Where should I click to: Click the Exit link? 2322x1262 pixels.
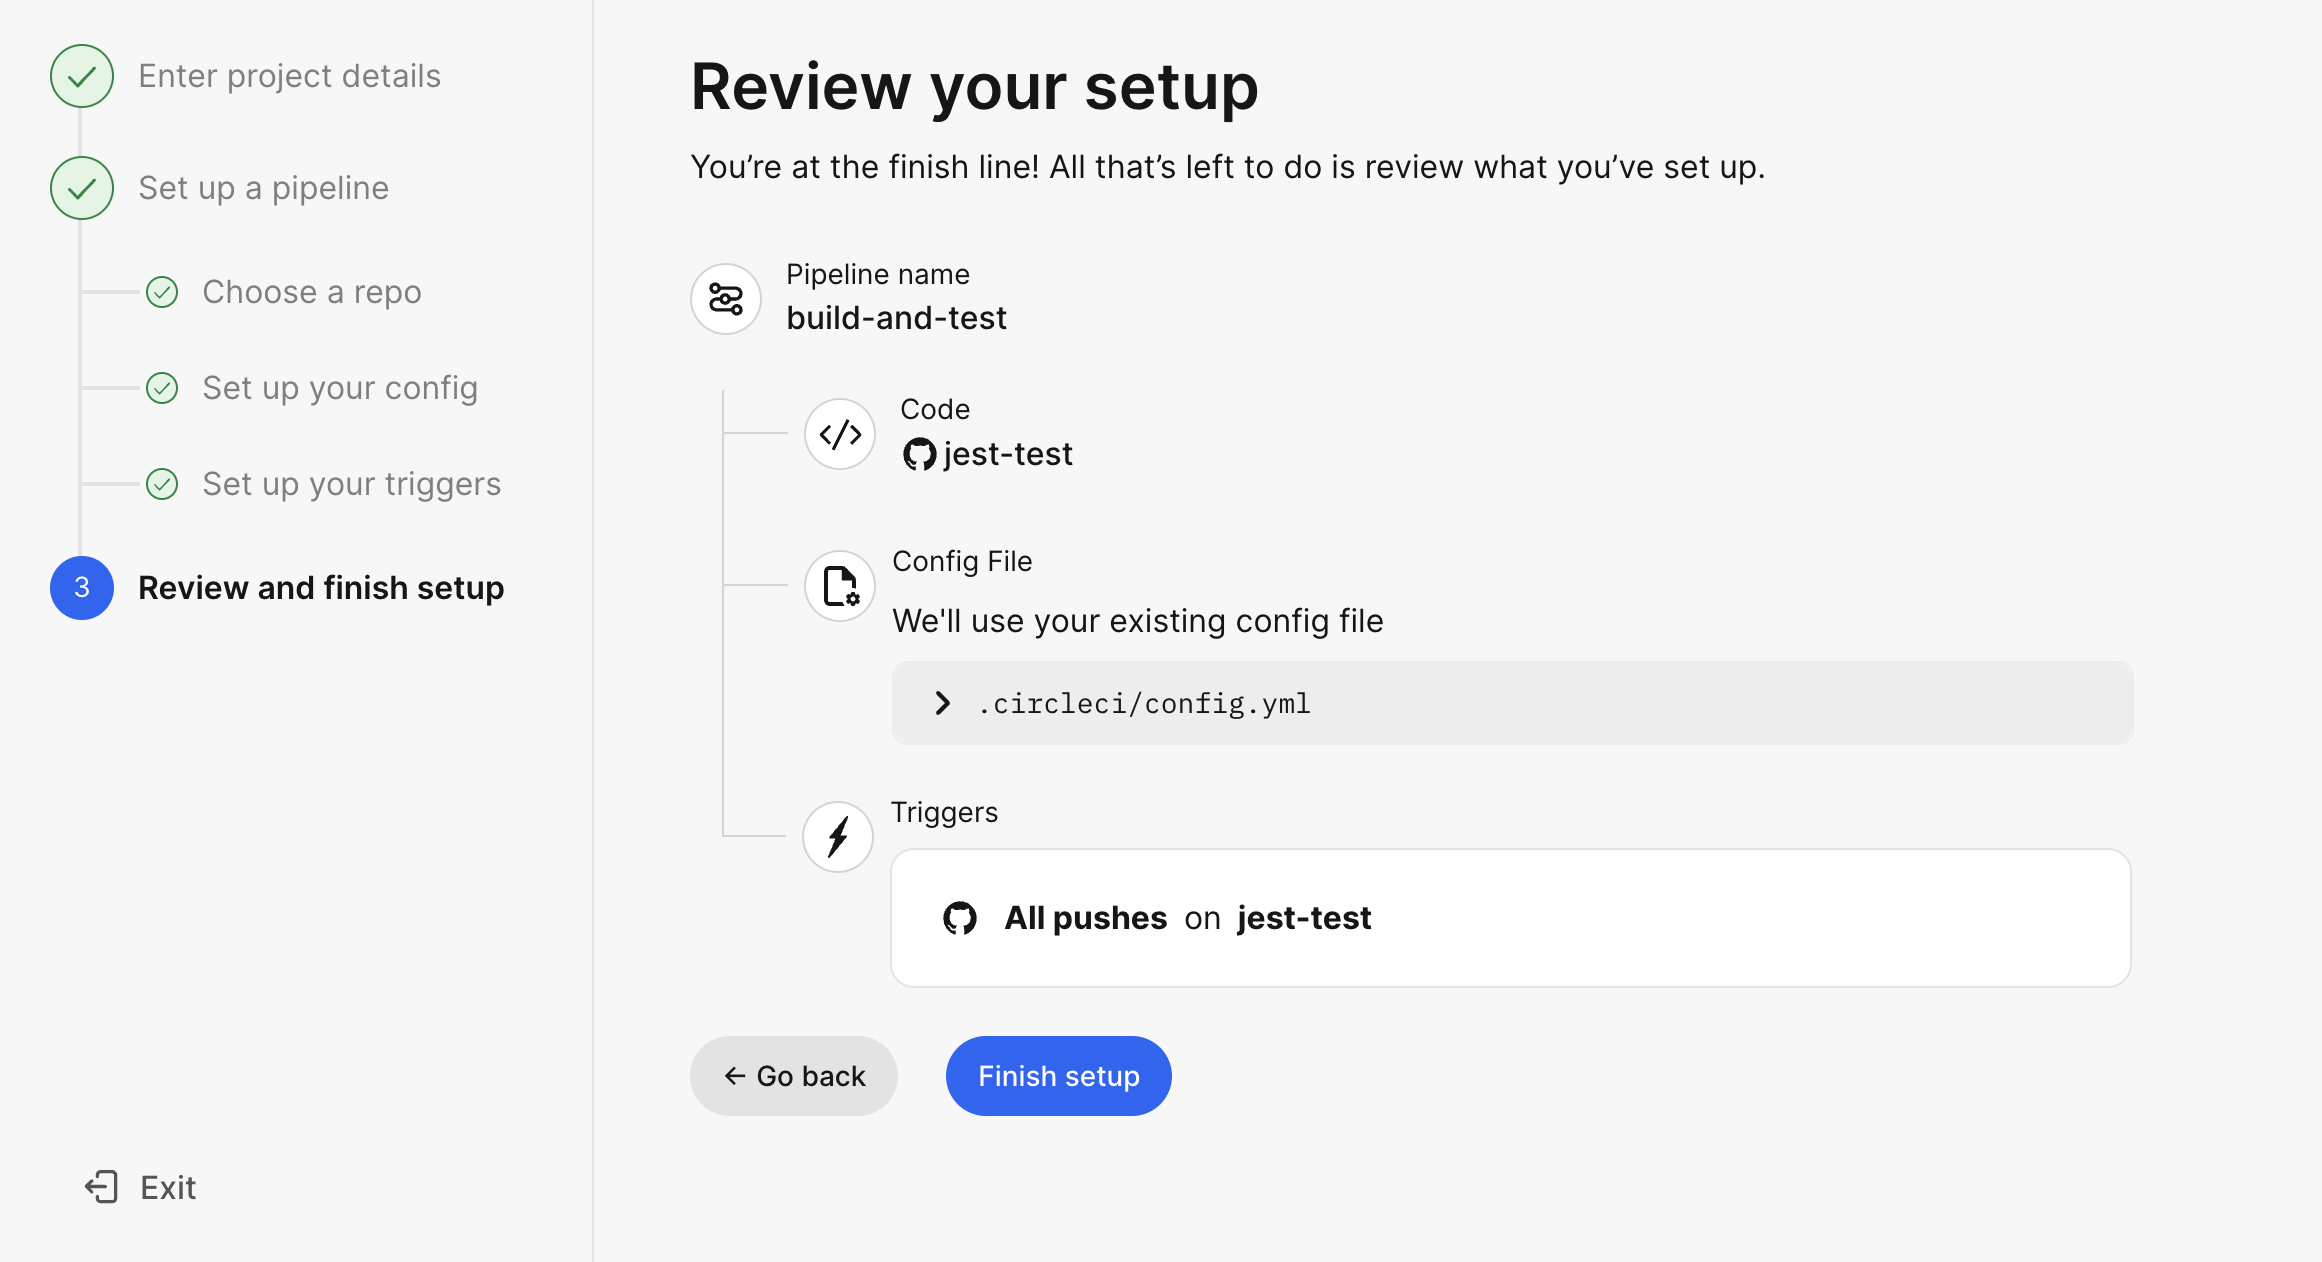(168, 1188)
